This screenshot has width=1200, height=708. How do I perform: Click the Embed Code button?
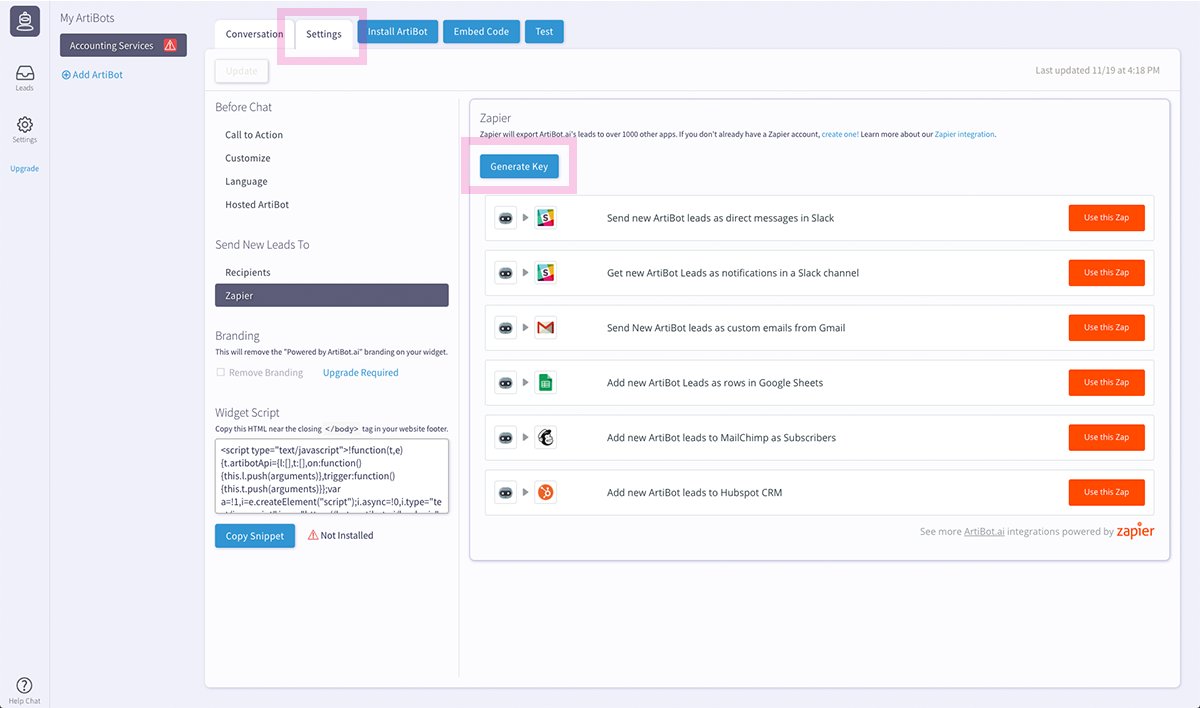tap(481, 32)
